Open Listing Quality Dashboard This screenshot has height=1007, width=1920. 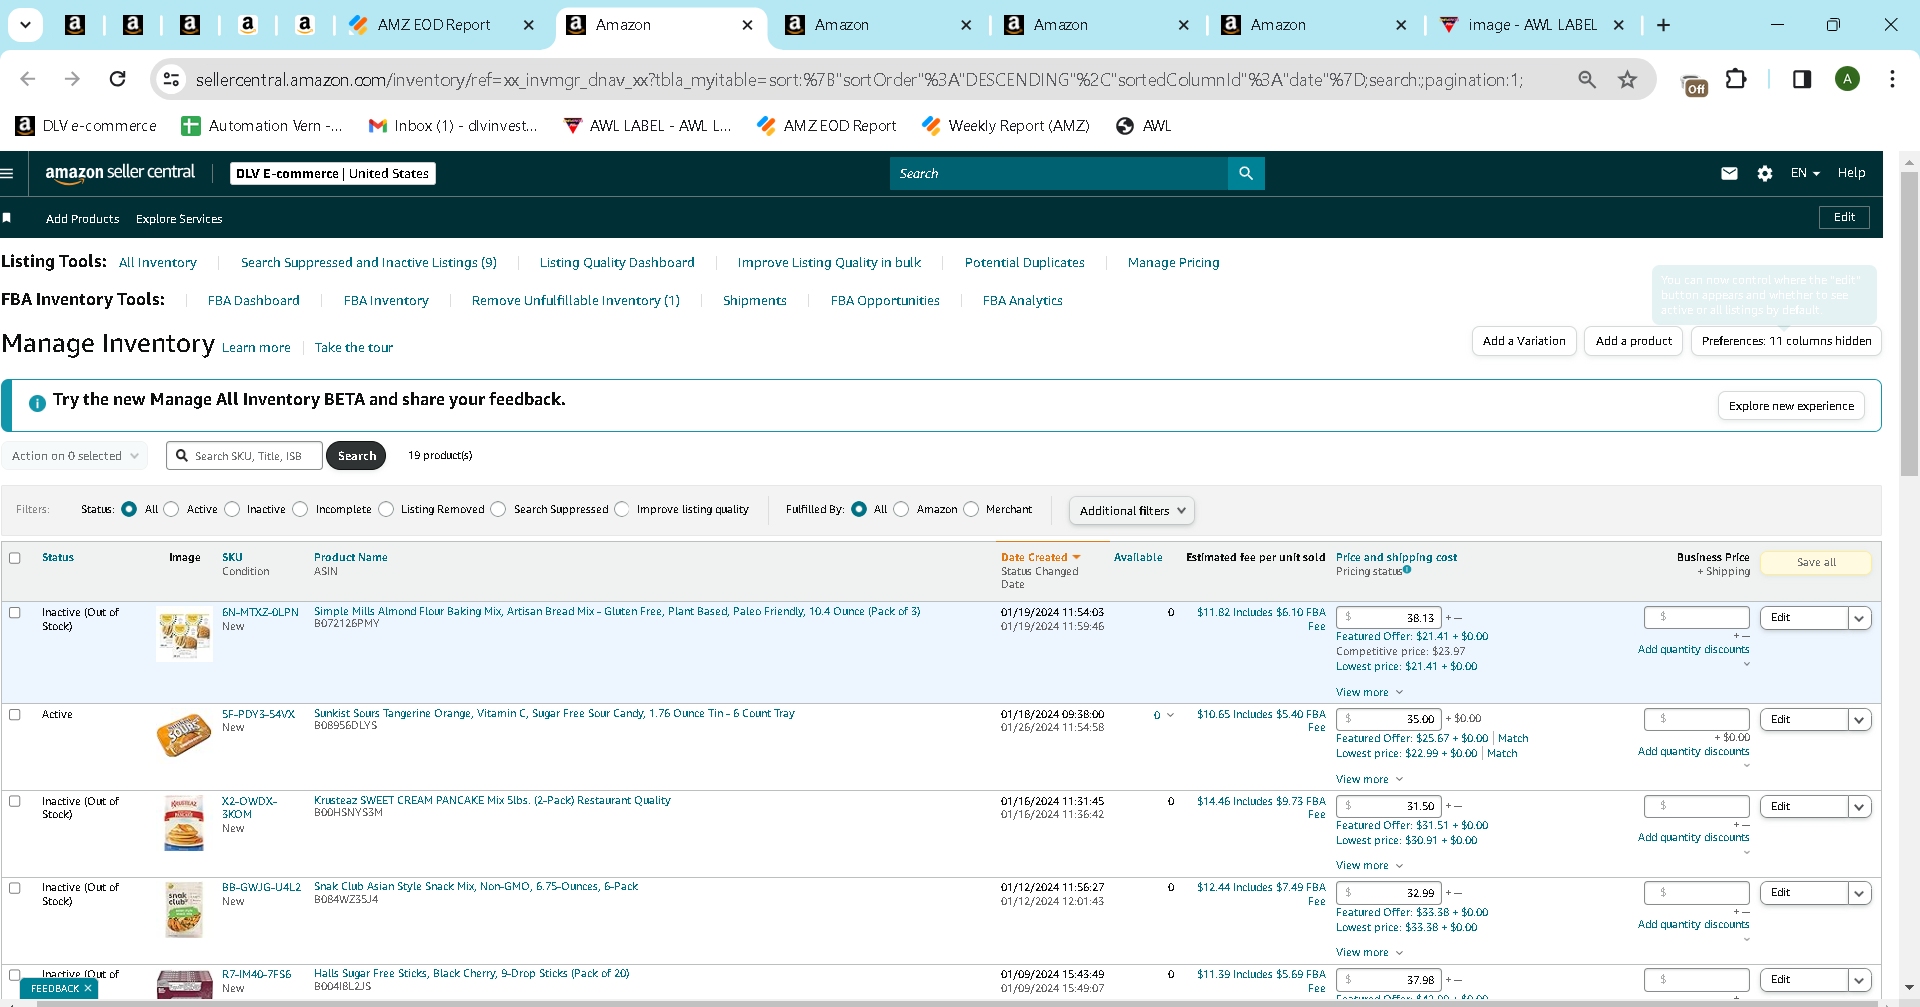coord(617,263)
